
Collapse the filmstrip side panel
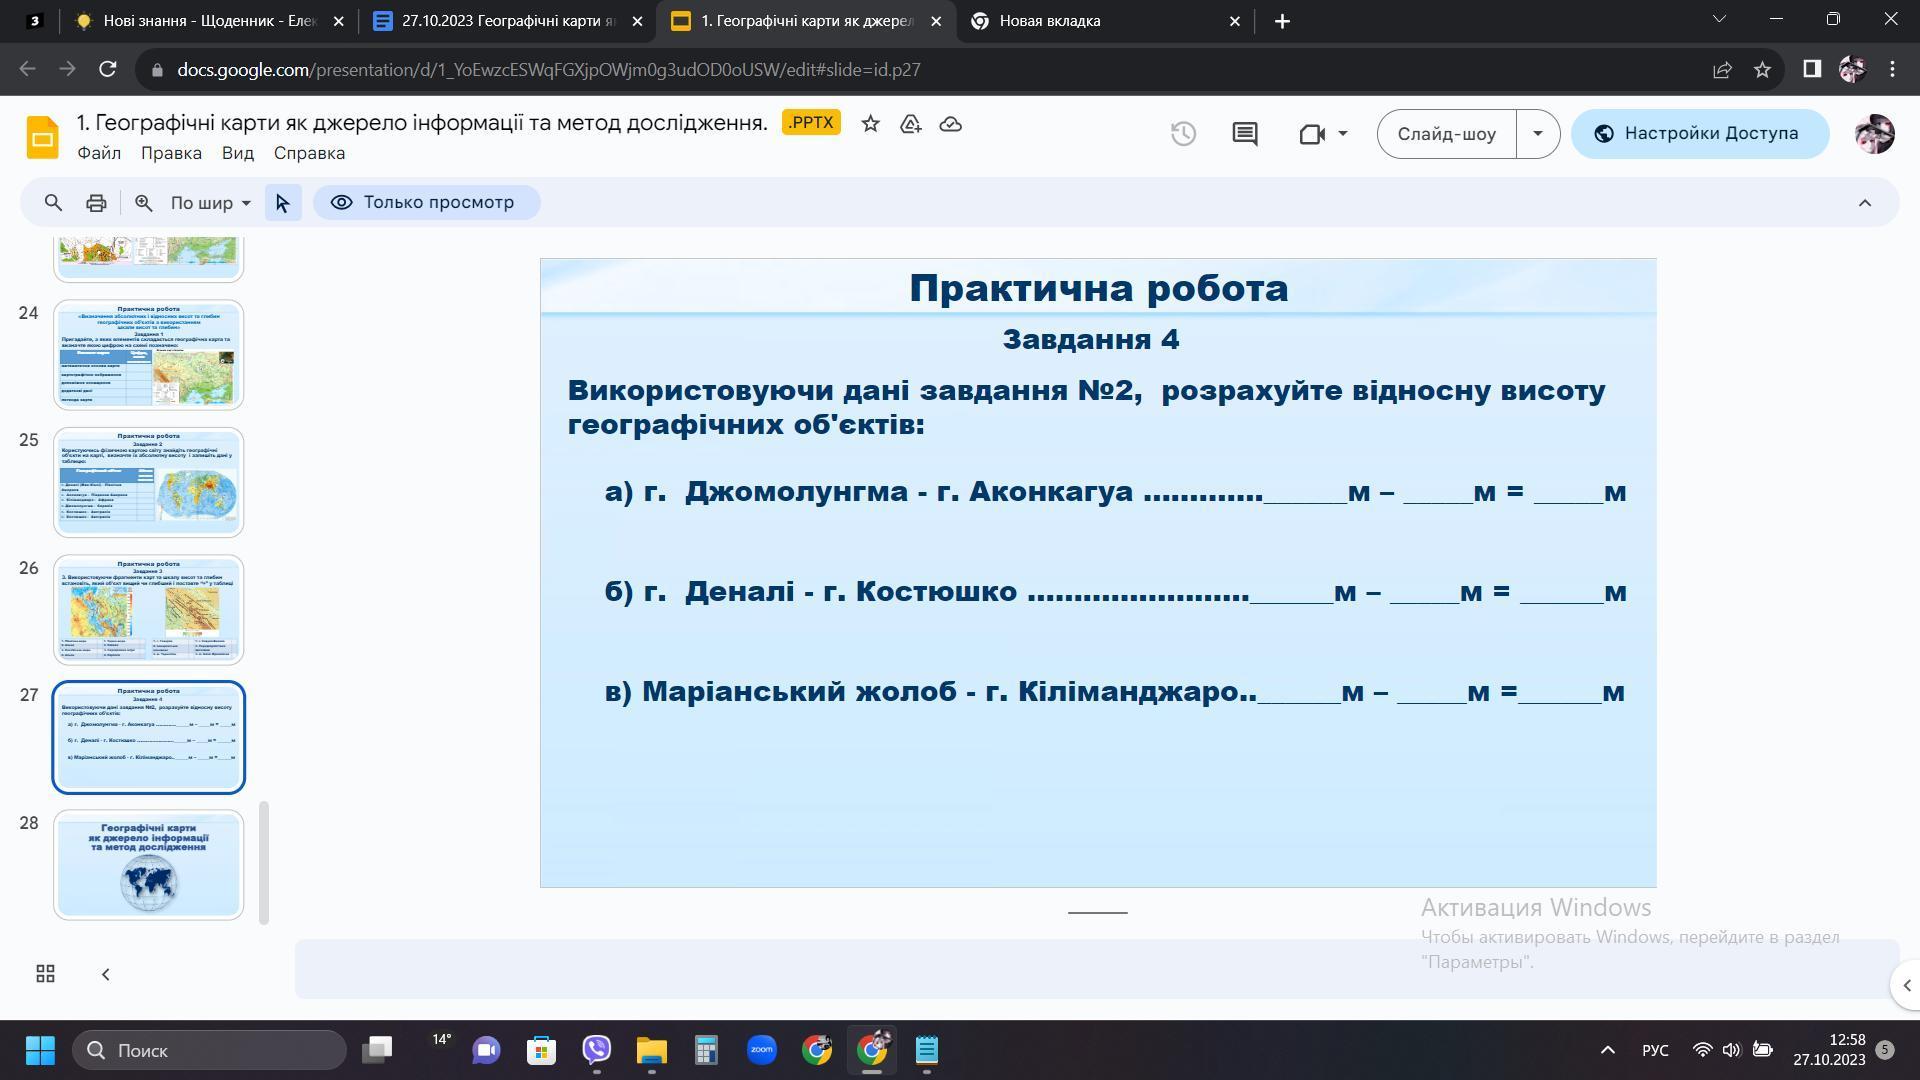pyautogui.click(x=105, y=974)
